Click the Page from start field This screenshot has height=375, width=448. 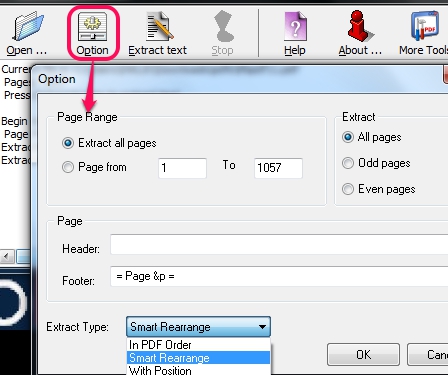click(x=182, y=168)
